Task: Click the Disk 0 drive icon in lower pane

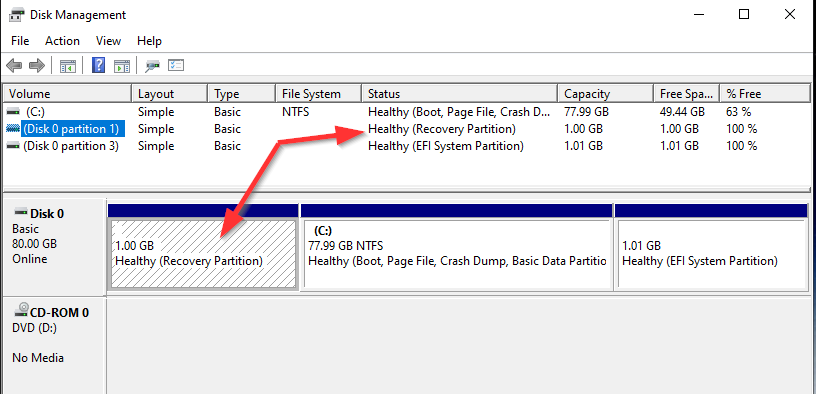Action: click(21, 212)
